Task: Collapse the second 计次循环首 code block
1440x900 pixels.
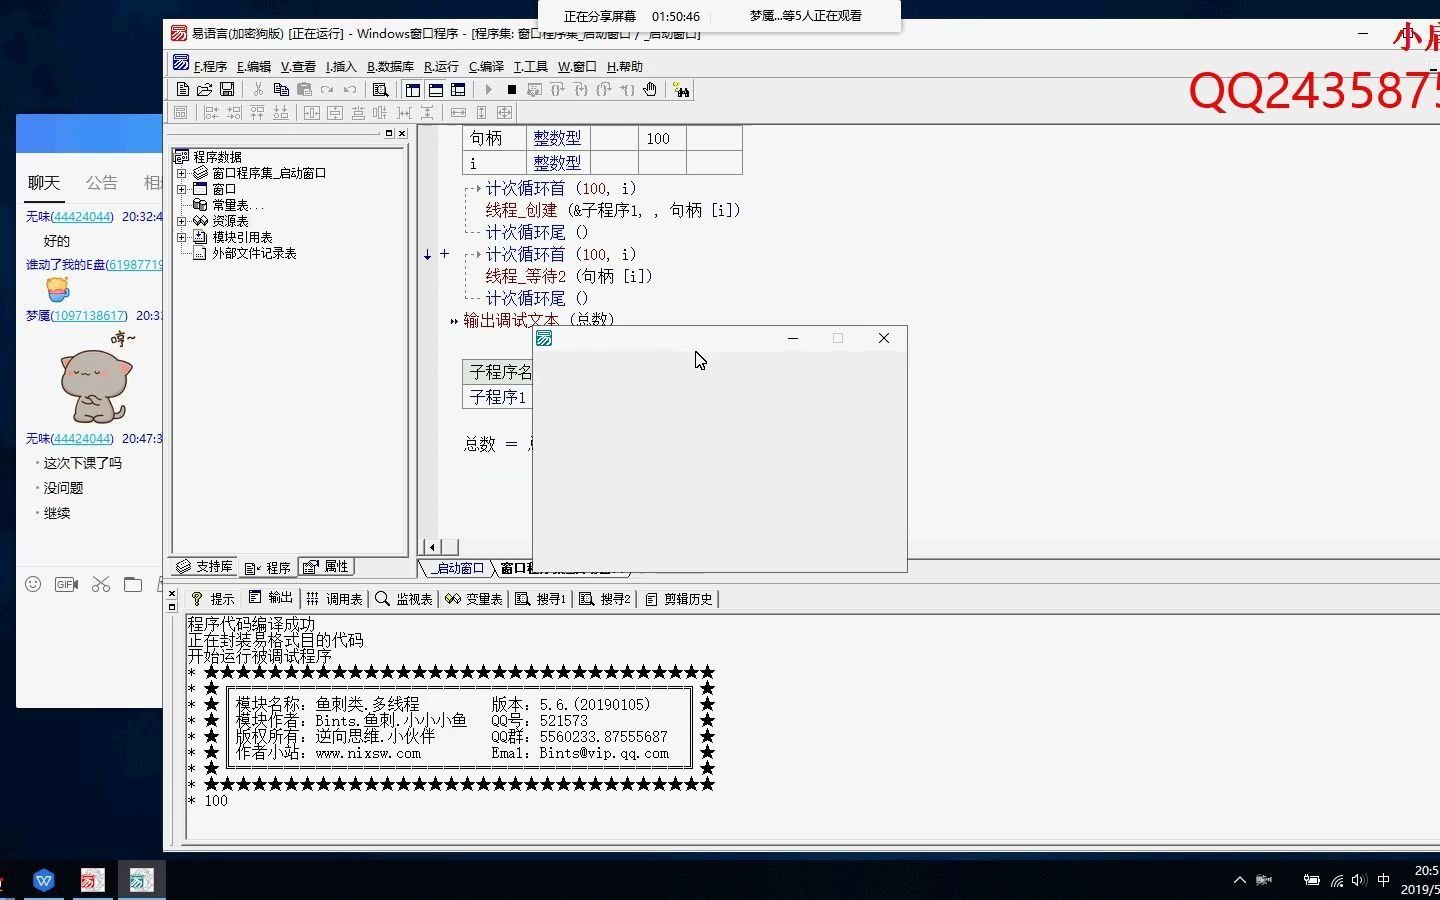Action: (444, 254)
